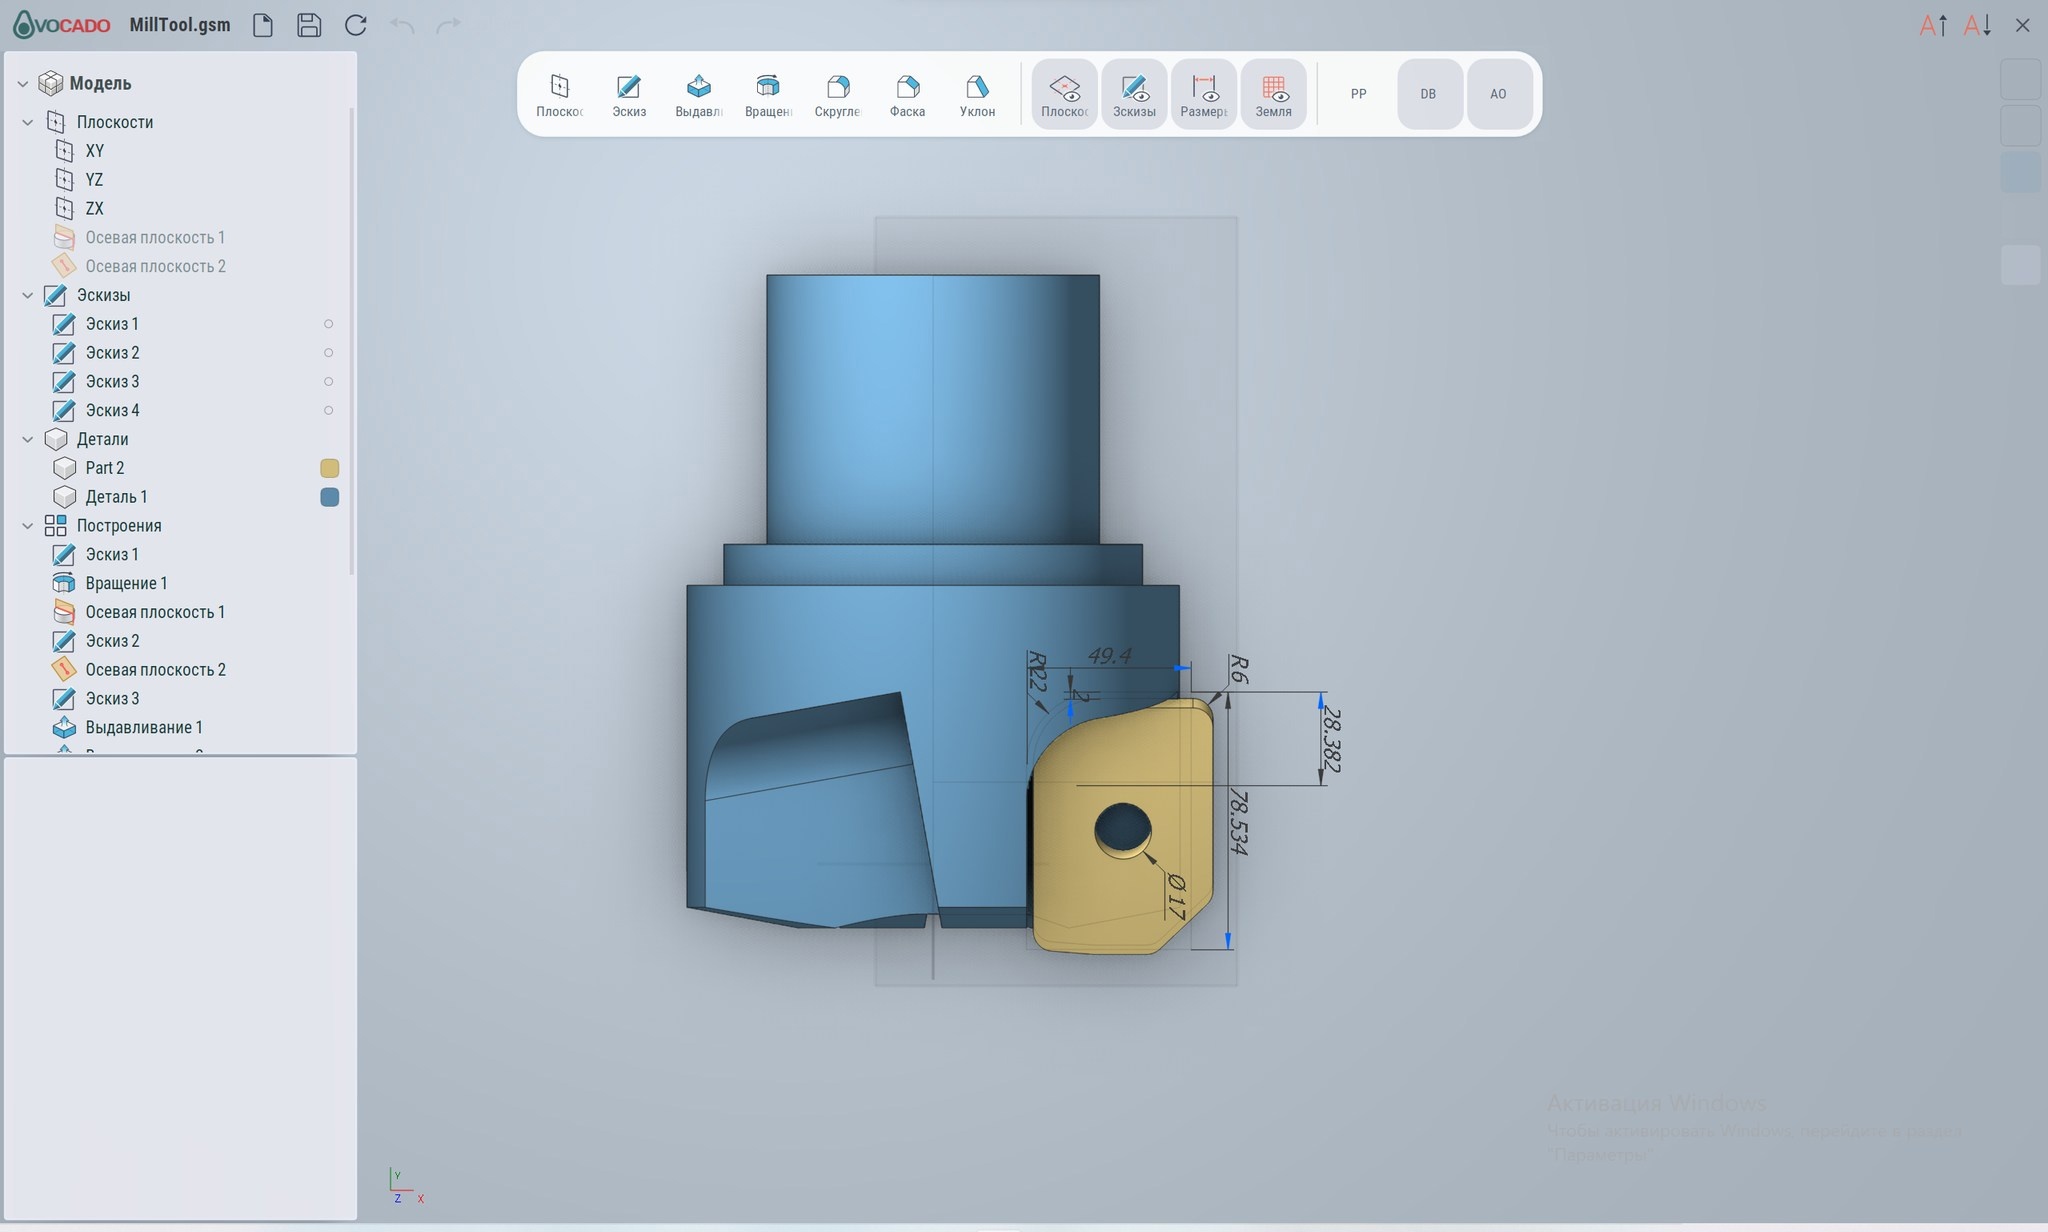Toggle planes visibility in toolbar
The height and width of the screenshot is (1232, 2048).
1064,94
